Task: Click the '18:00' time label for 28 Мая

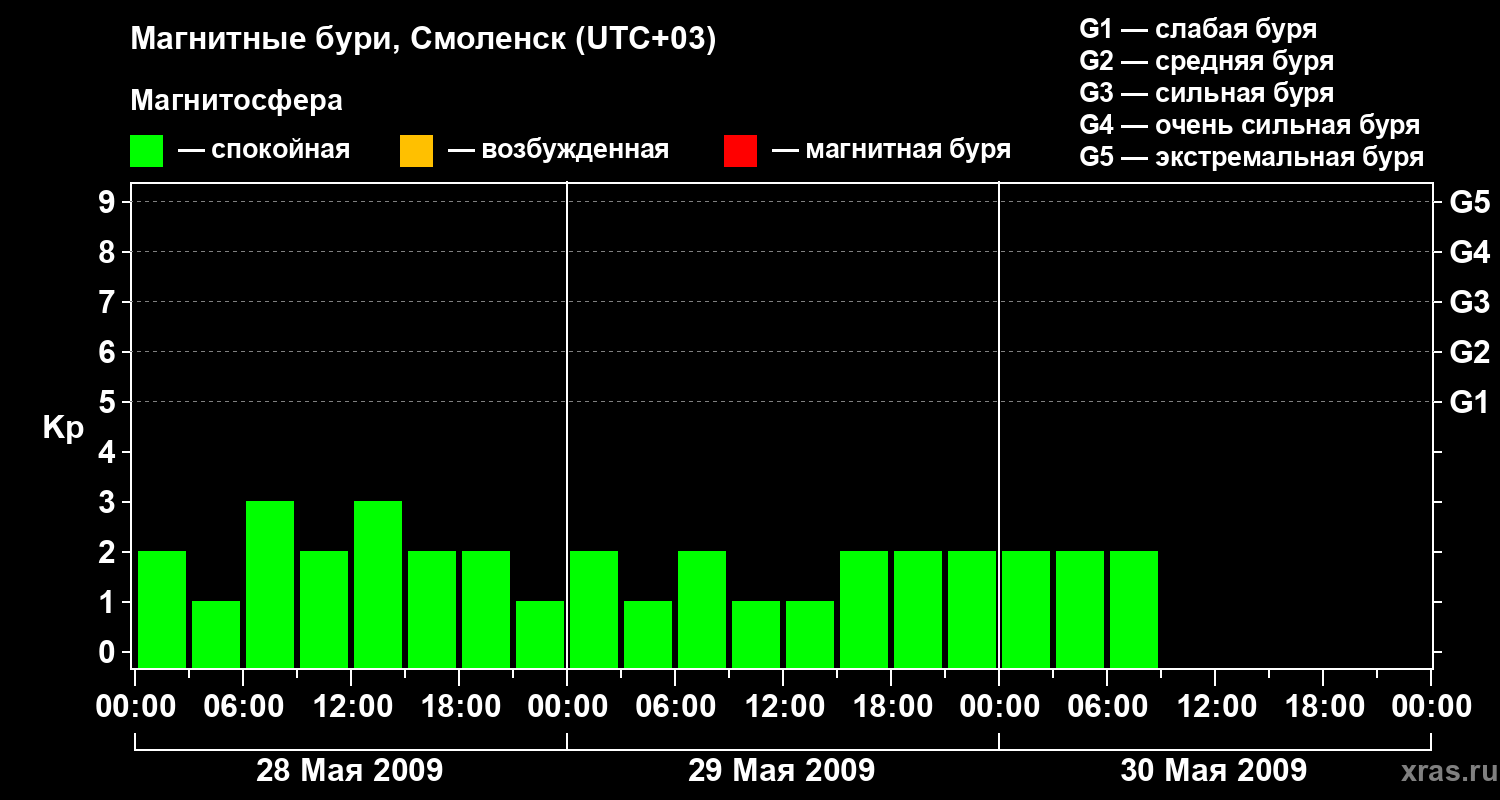Action: [459, 707]
